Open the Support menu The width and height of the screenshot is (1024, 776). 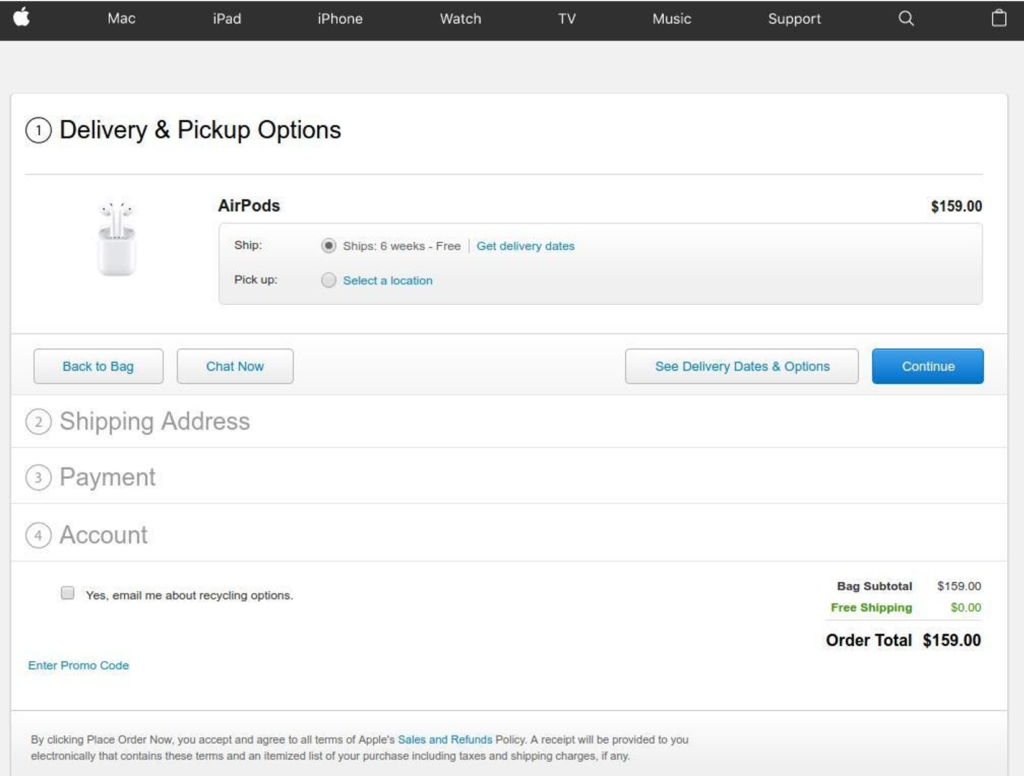(794, 19)
